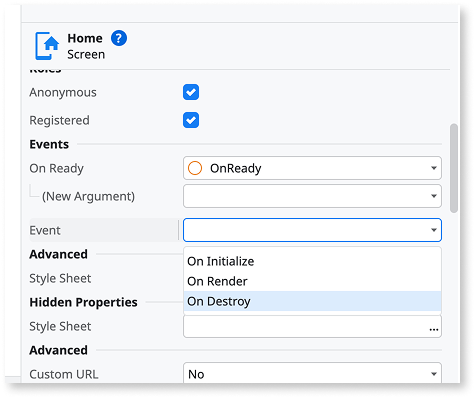Viewport: 475px width, 398px height.
Task: Select On Destroy from the list
Action: 312,301
